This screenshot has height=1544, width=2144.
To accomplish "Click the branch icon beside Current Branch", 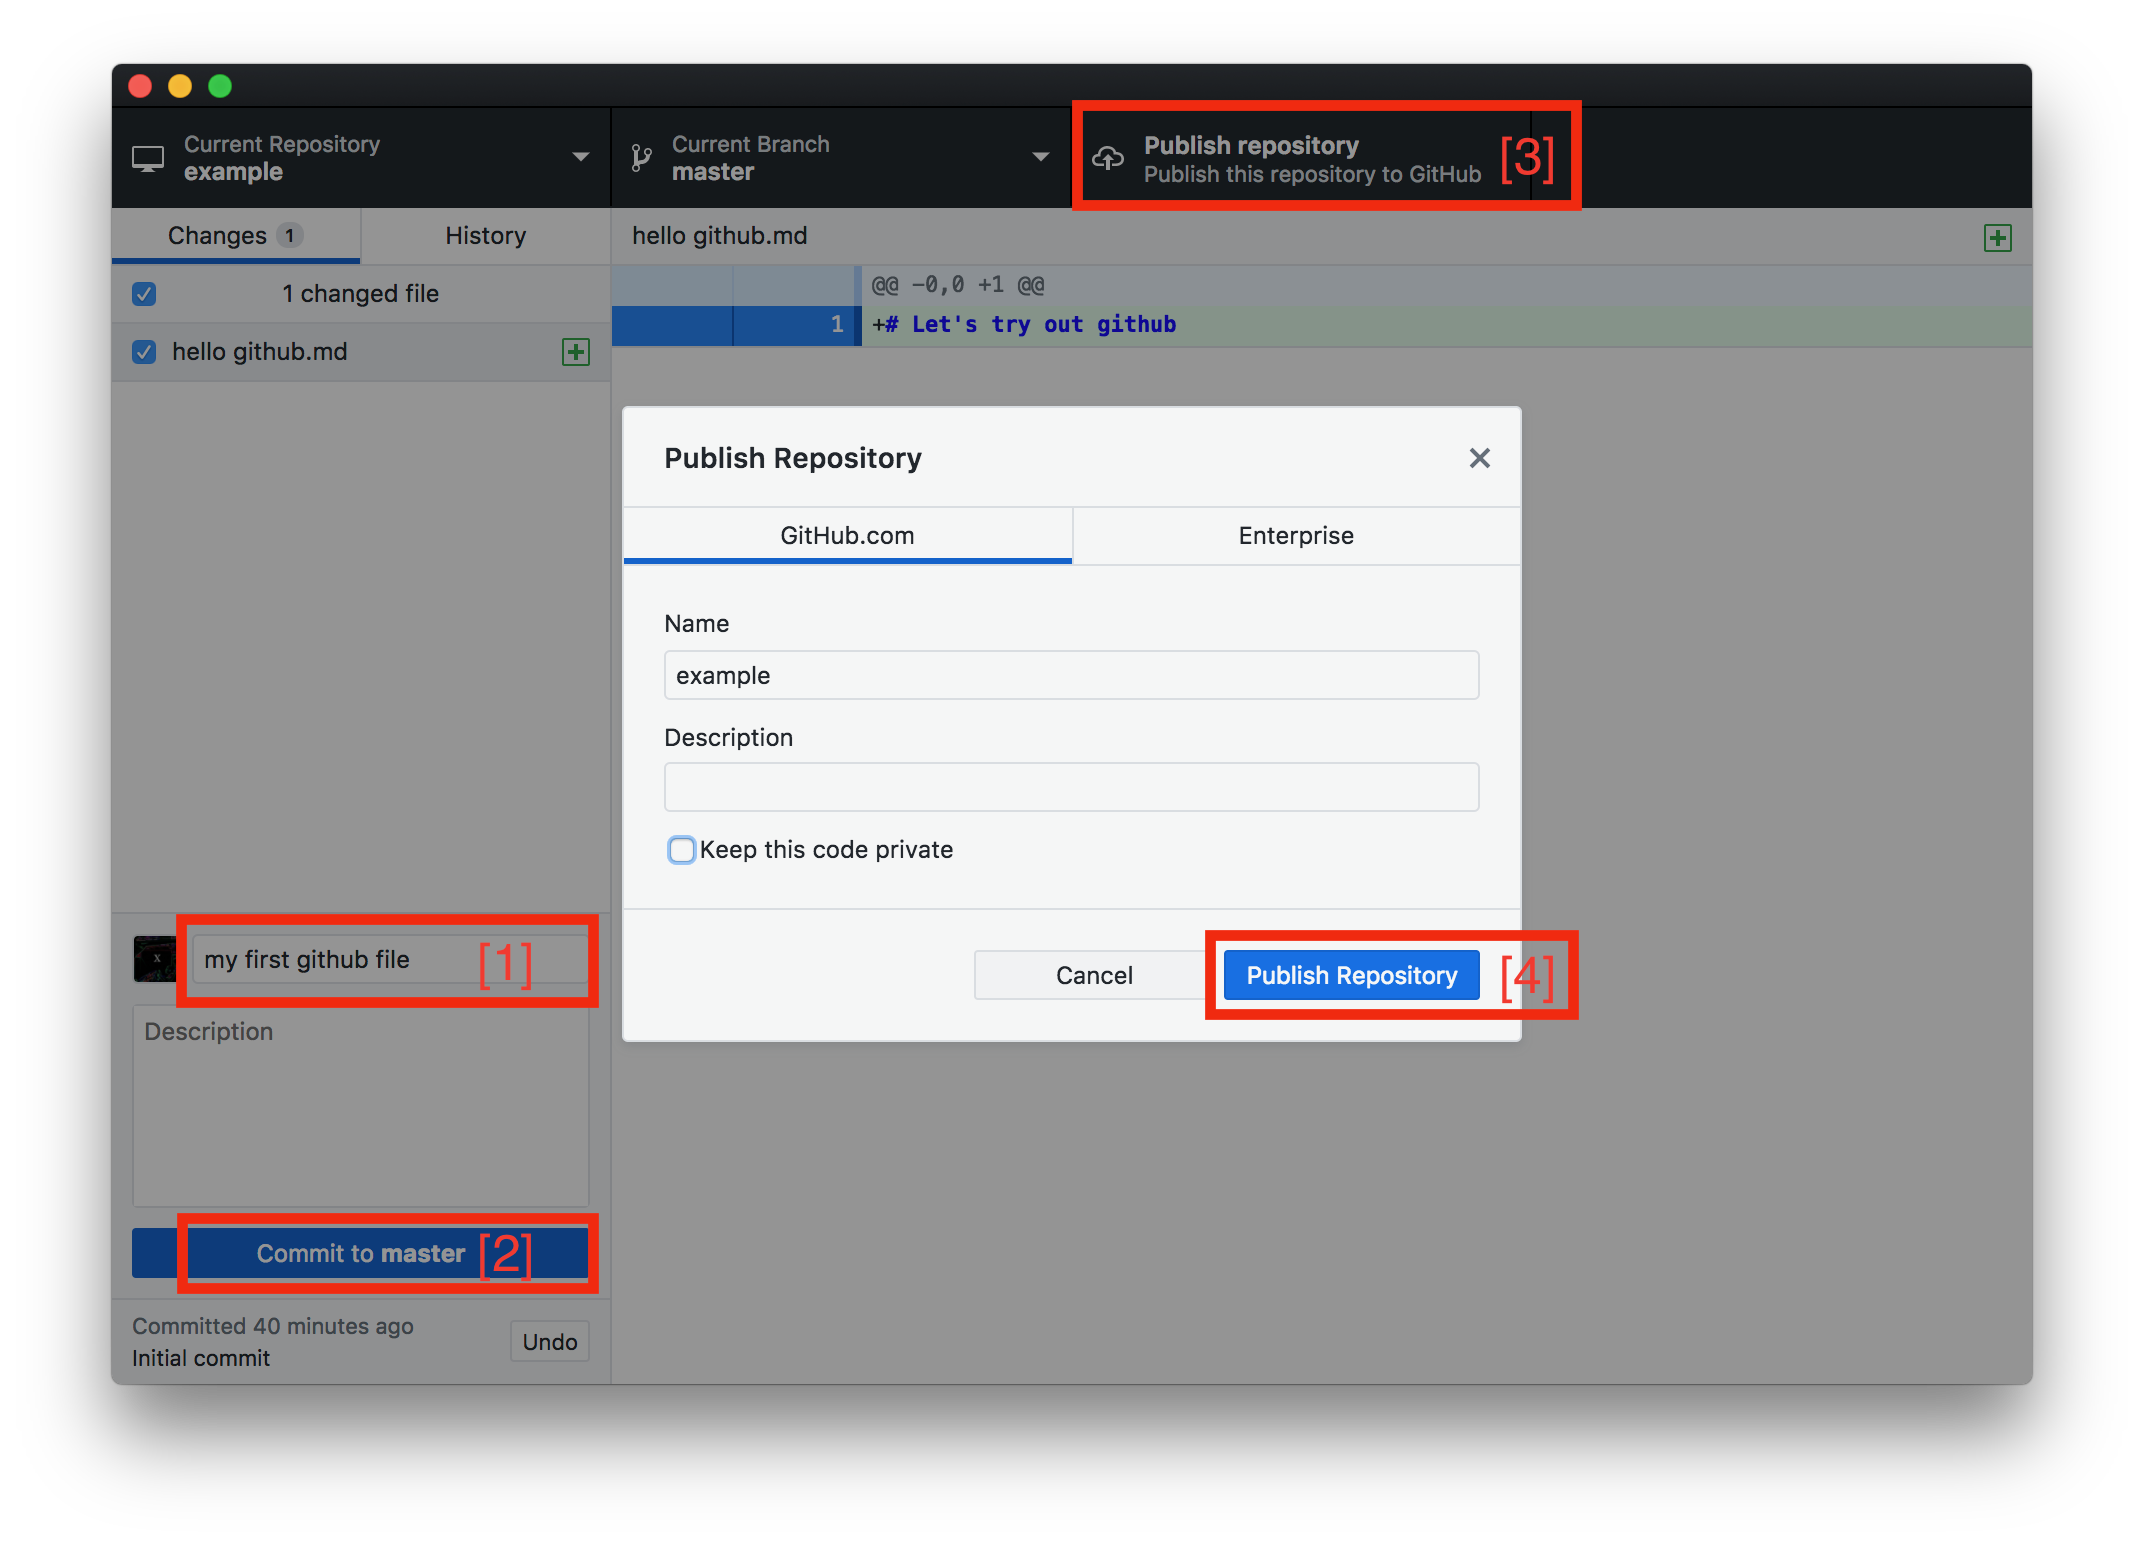I will [641, 158].
